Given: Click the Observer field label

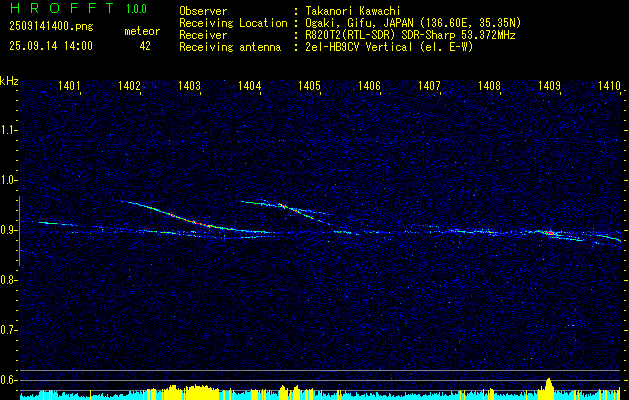Looking at the screenshot, I should pyautogui.click(x=203, y=11).
